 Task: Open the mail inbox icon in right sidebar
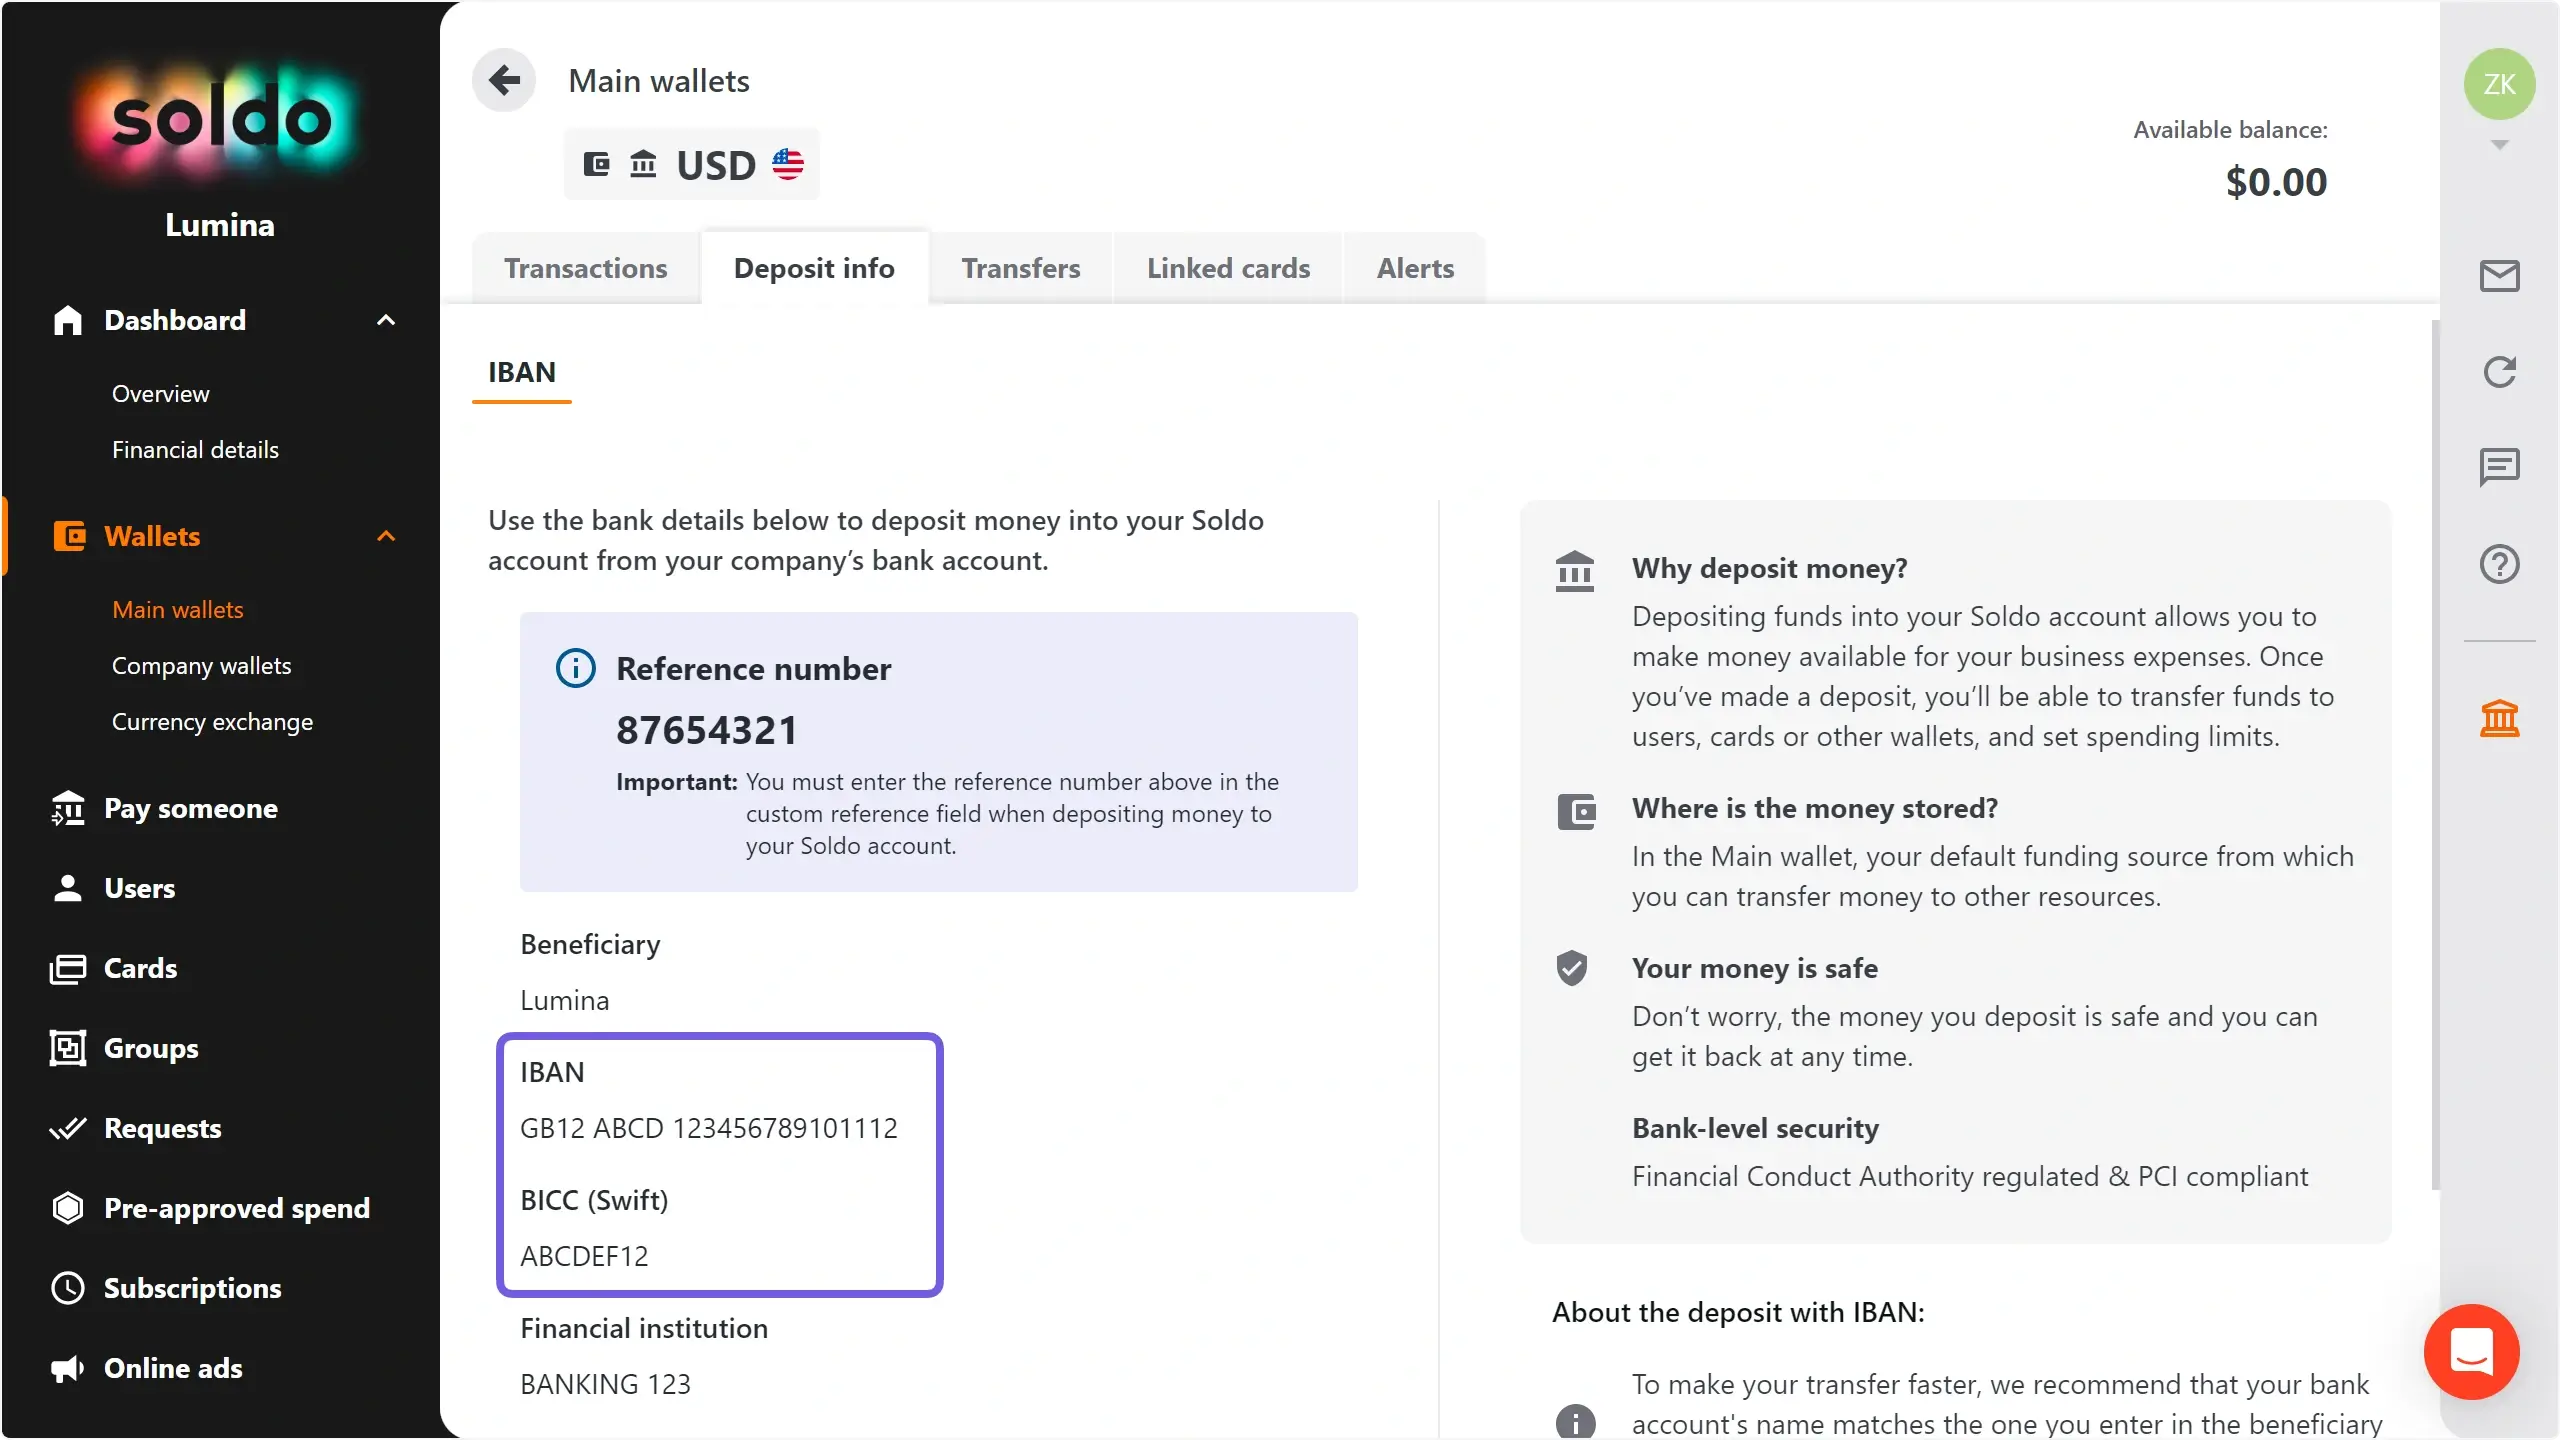pyautogui.click(x=2499, y=276)
